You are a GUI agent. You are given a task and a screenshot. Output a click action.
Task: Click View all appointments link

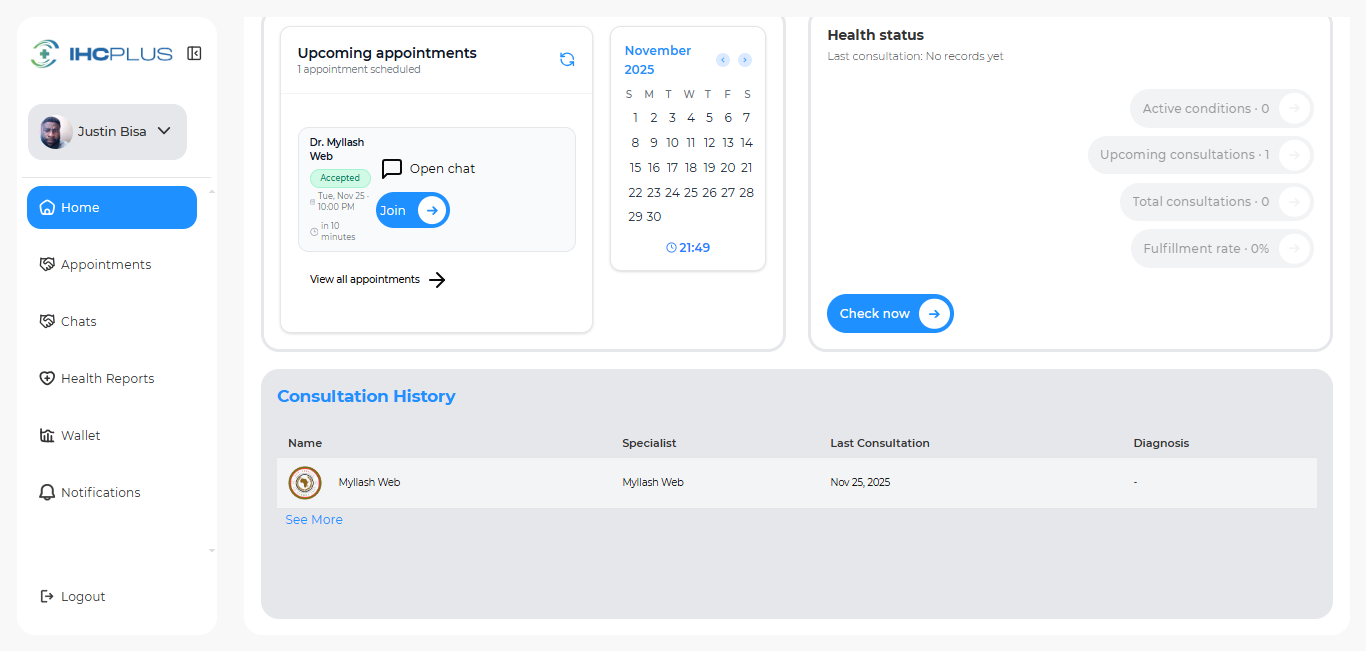coord(377,280)
